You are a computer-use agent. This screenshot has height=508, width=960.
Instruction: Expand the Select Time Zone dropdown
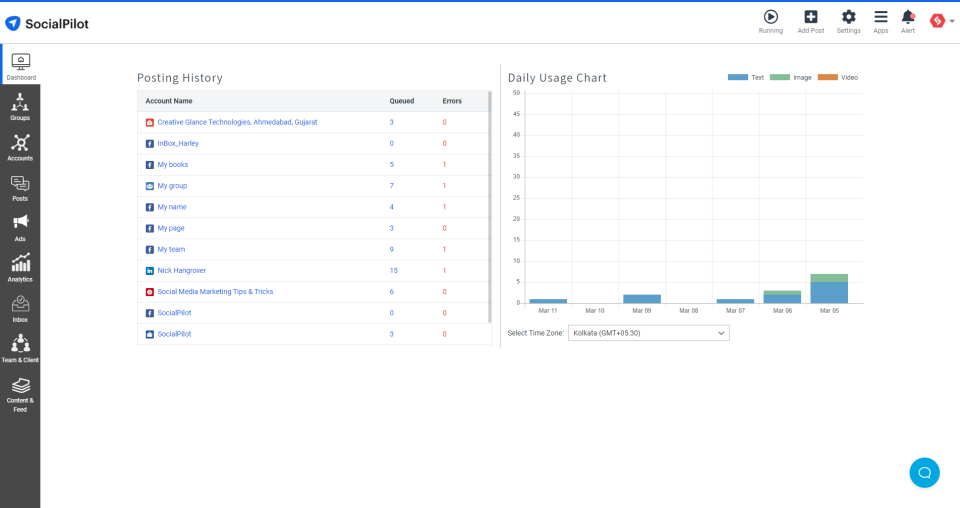(648, 333)
